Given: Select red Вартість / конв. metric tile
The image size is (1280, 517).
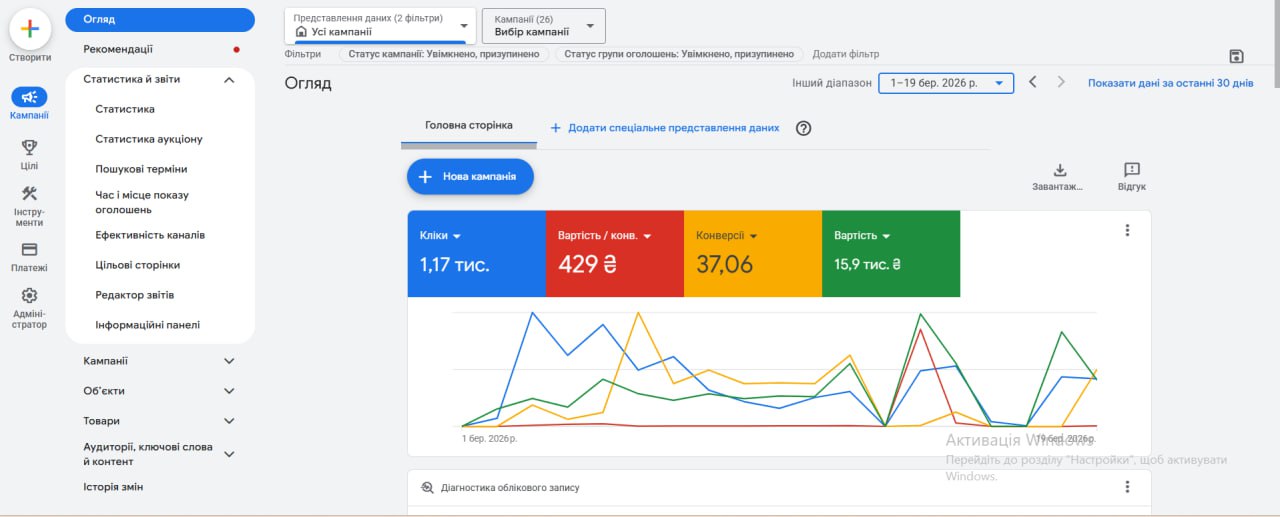Looking at the screenshot, I should [x=614, y=254].
